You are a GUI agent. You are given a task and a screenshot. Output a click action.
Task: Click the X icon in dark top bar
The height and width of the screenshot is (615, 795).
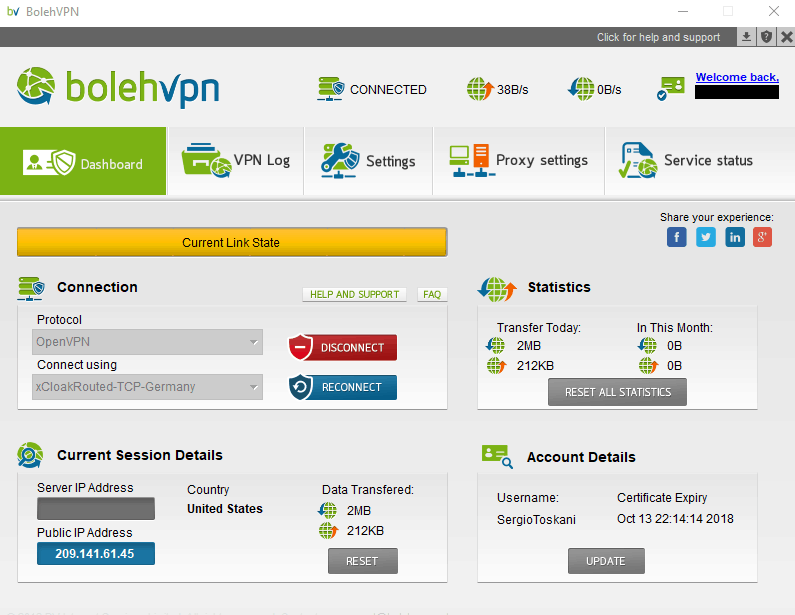(786, 37)
